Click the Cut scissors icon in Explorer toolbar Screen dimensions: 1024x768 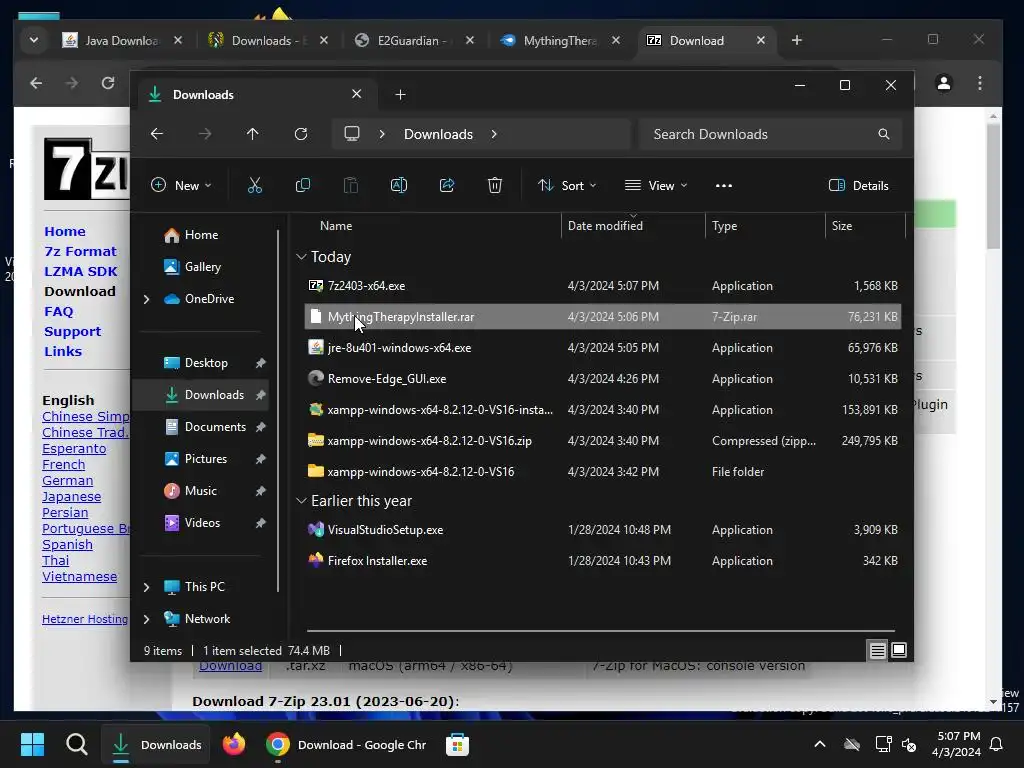255,185
